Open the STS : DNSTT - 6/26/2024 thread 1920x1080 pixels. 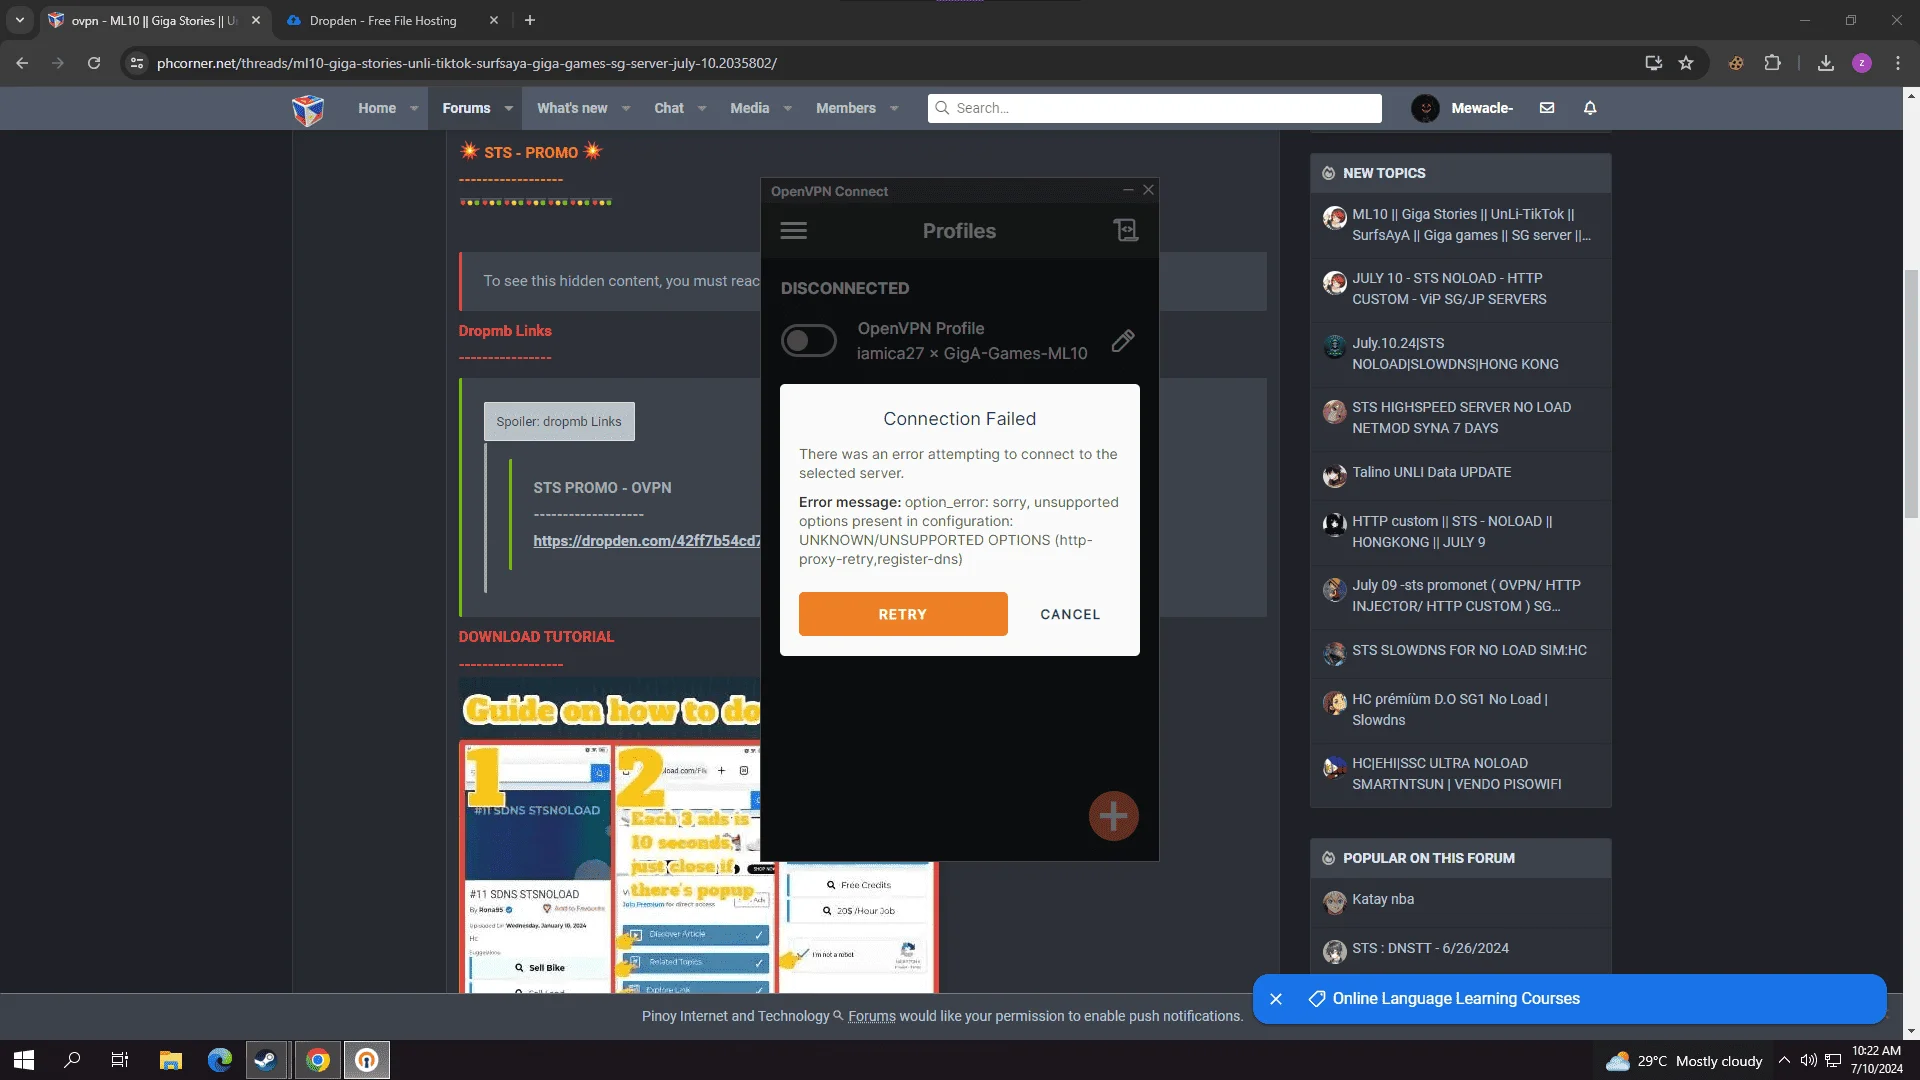click(x=1430, y=949)
